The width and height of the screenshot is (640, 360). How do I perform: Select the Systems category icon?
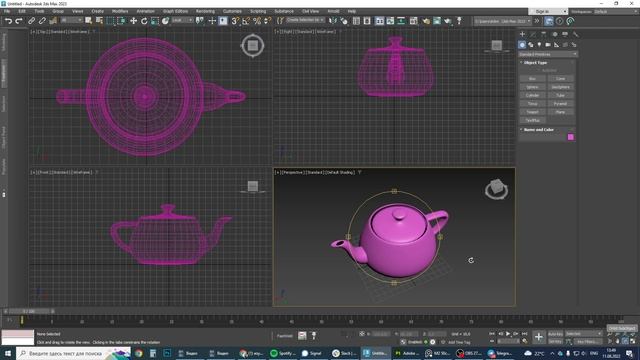[x=573, y=45]
